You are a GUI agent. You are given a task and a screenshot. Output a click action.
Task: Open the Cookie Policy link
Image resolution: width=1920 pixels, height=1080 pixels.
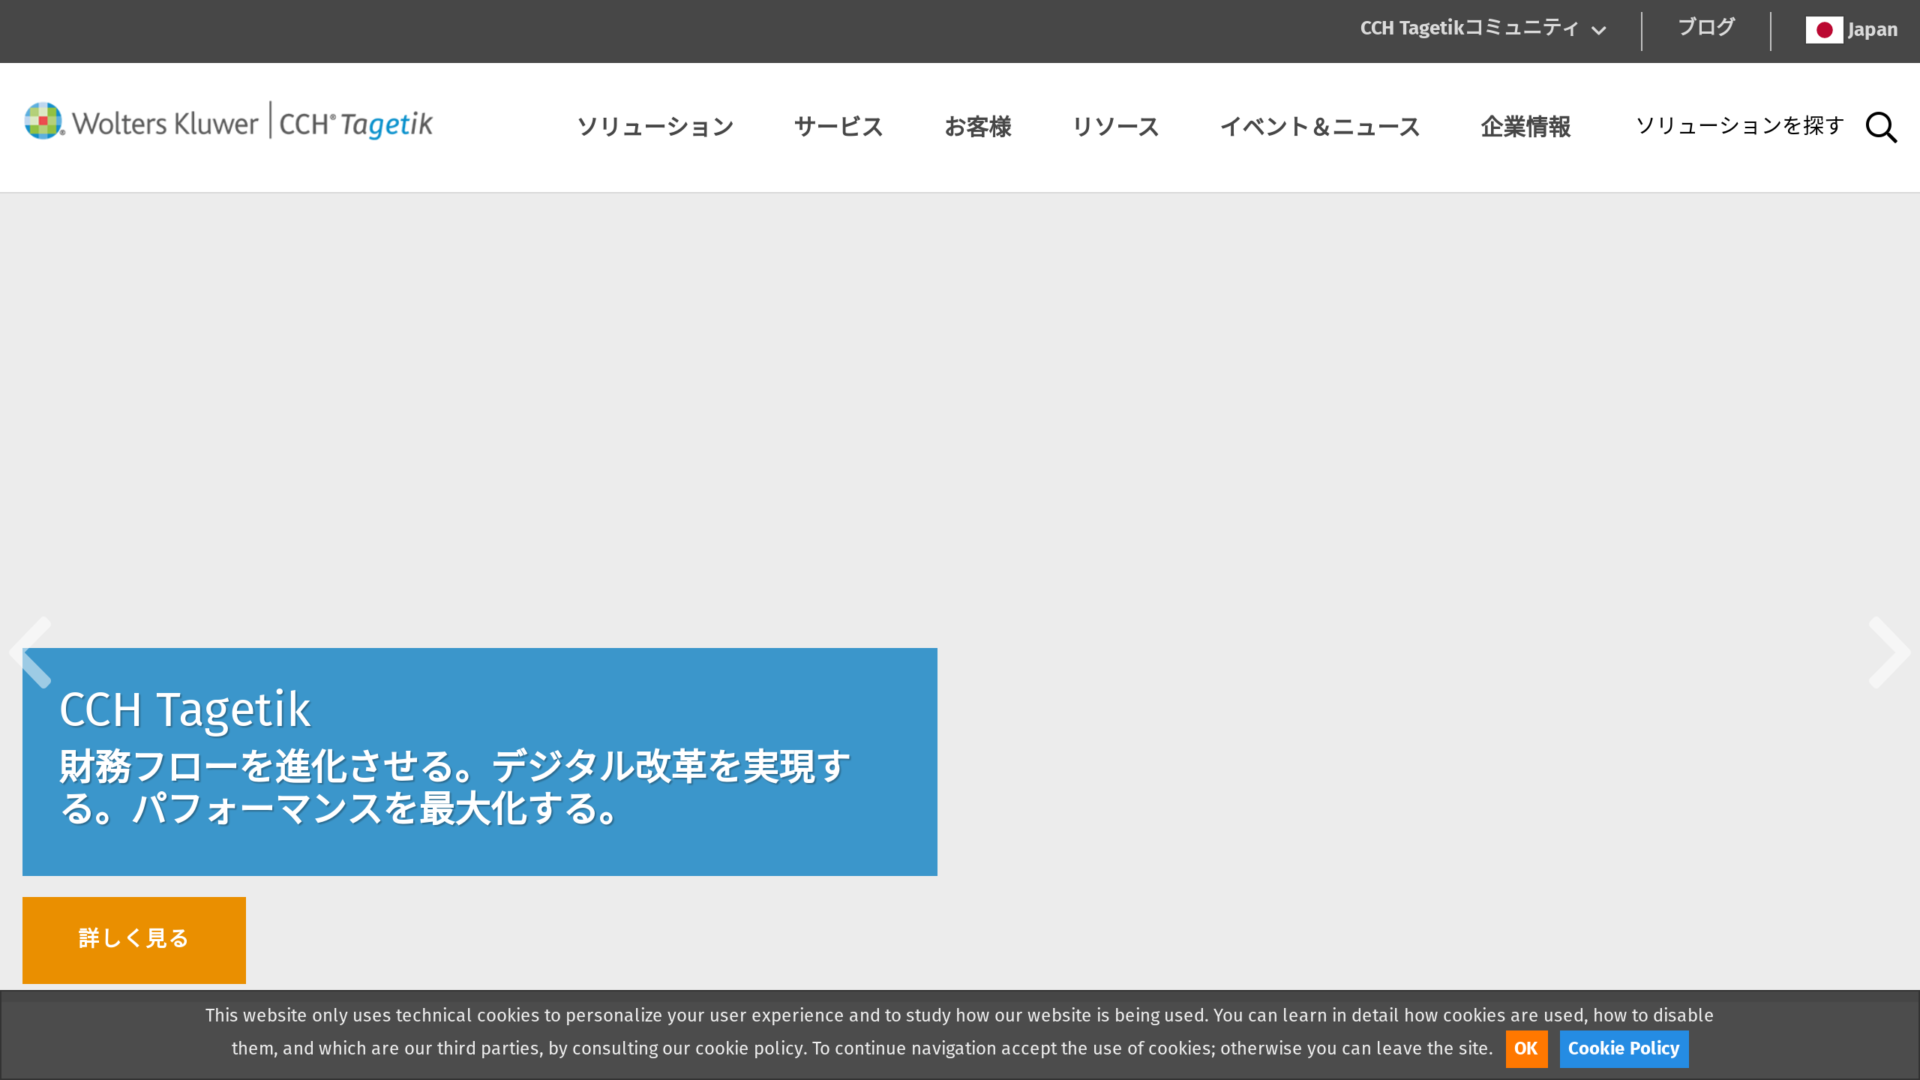pos(1623,1048)
